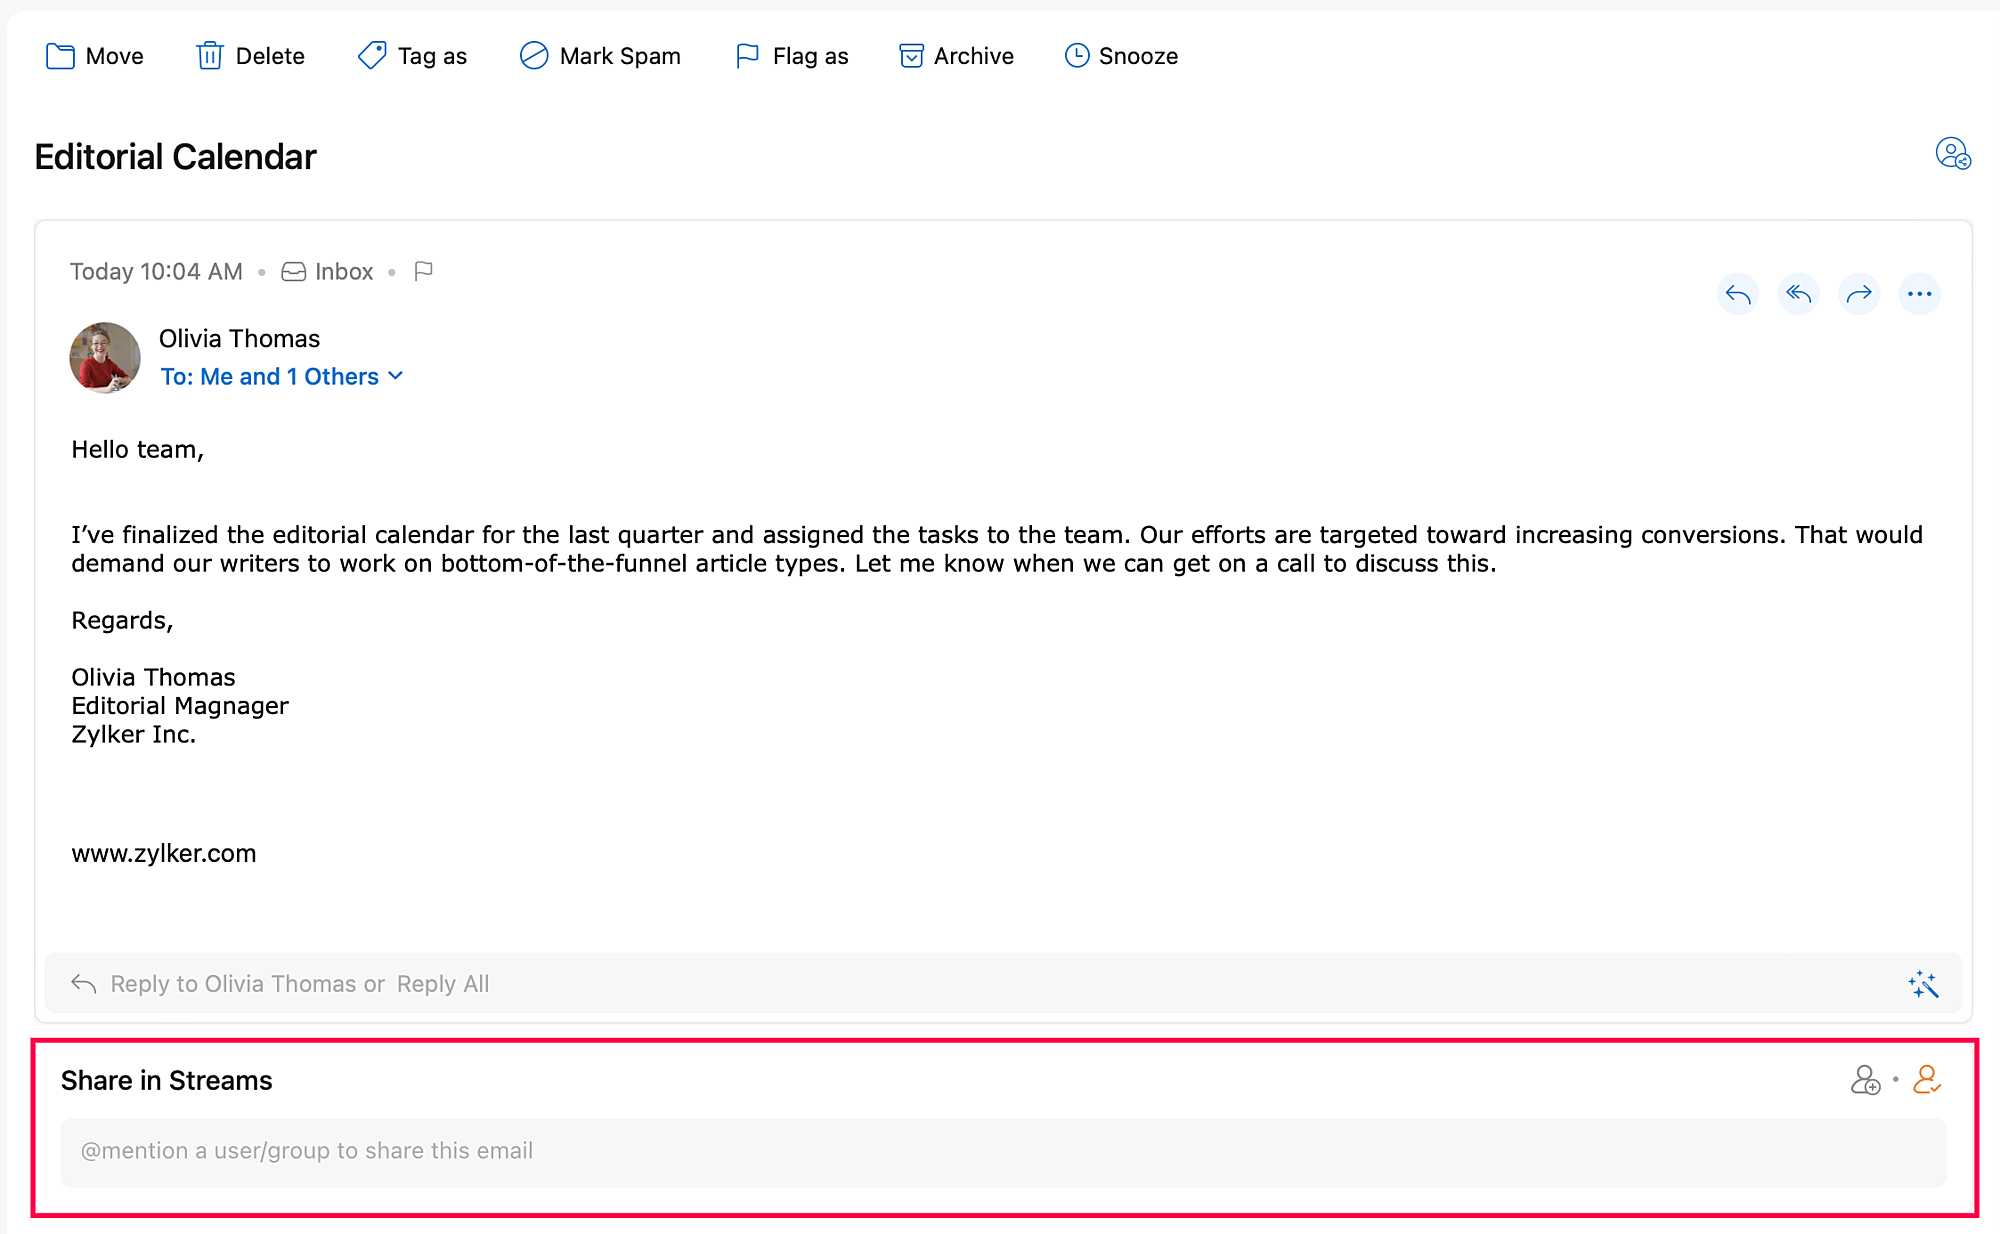Click the Forward arrow icon

click(x=1859, y=294)
